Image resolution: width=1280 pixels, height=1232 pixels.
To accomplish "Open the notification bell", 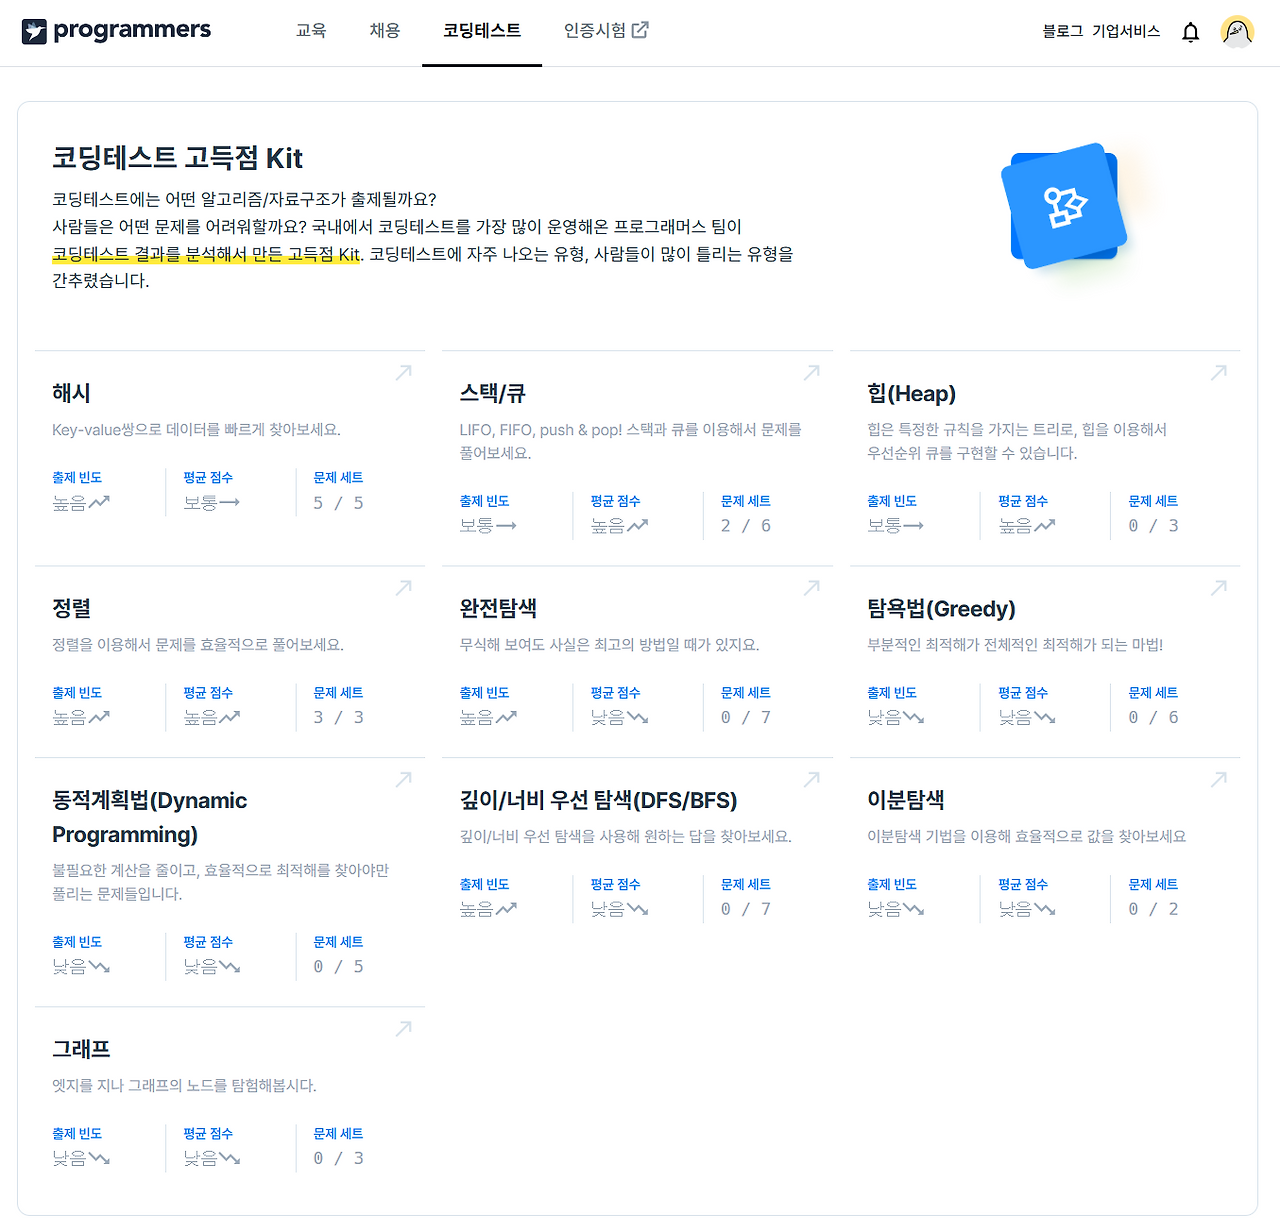I will point(1190,32).
